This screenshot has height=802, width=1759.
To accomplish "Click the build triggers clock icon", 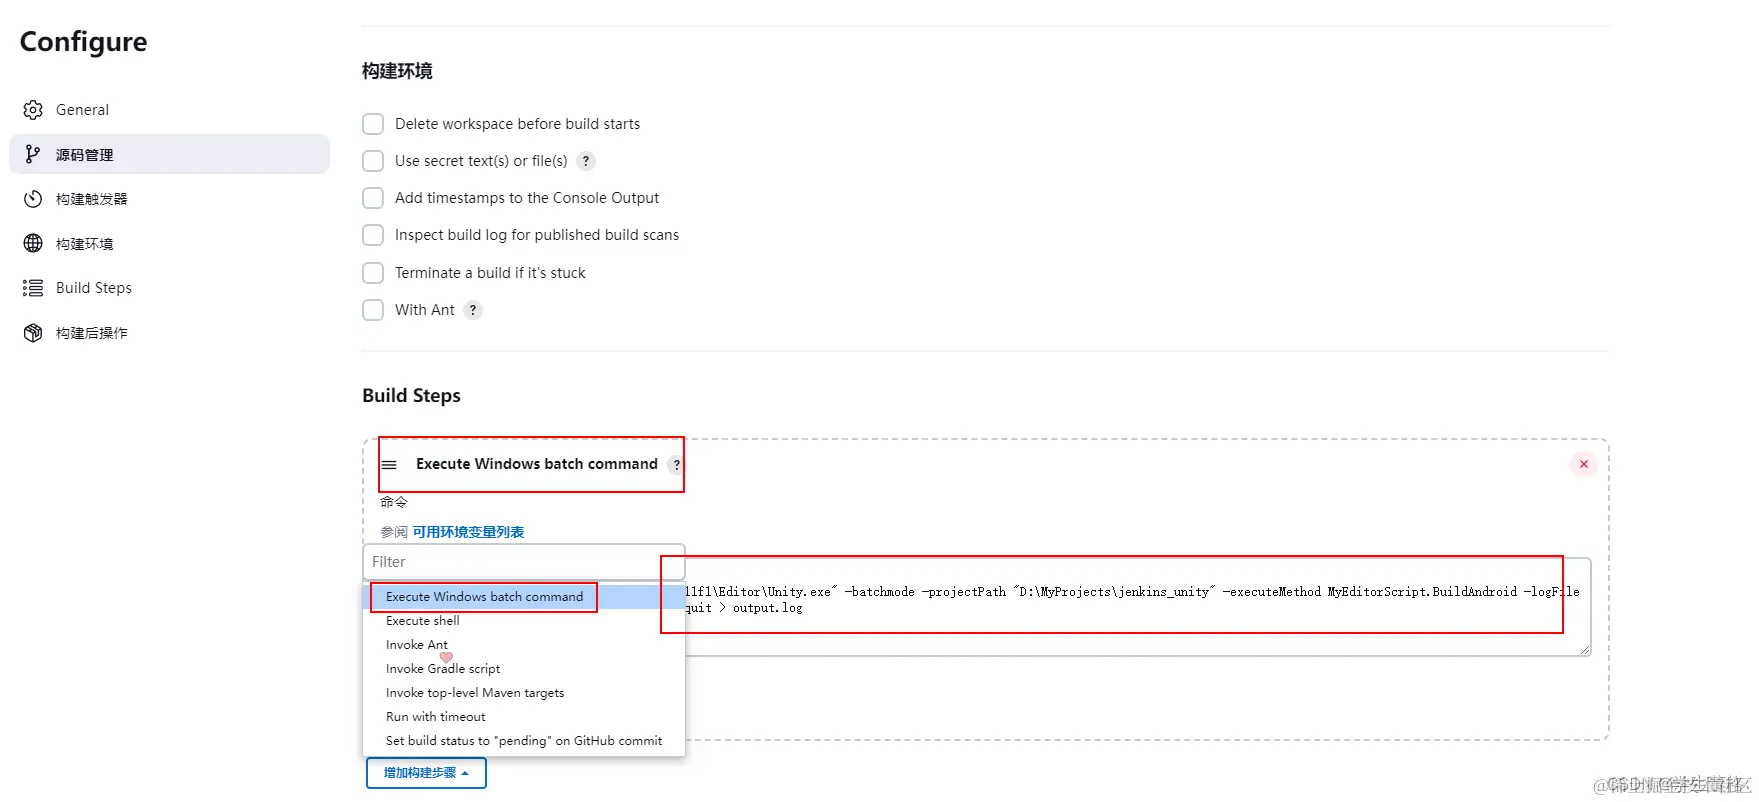I will [x=33, y=199].
